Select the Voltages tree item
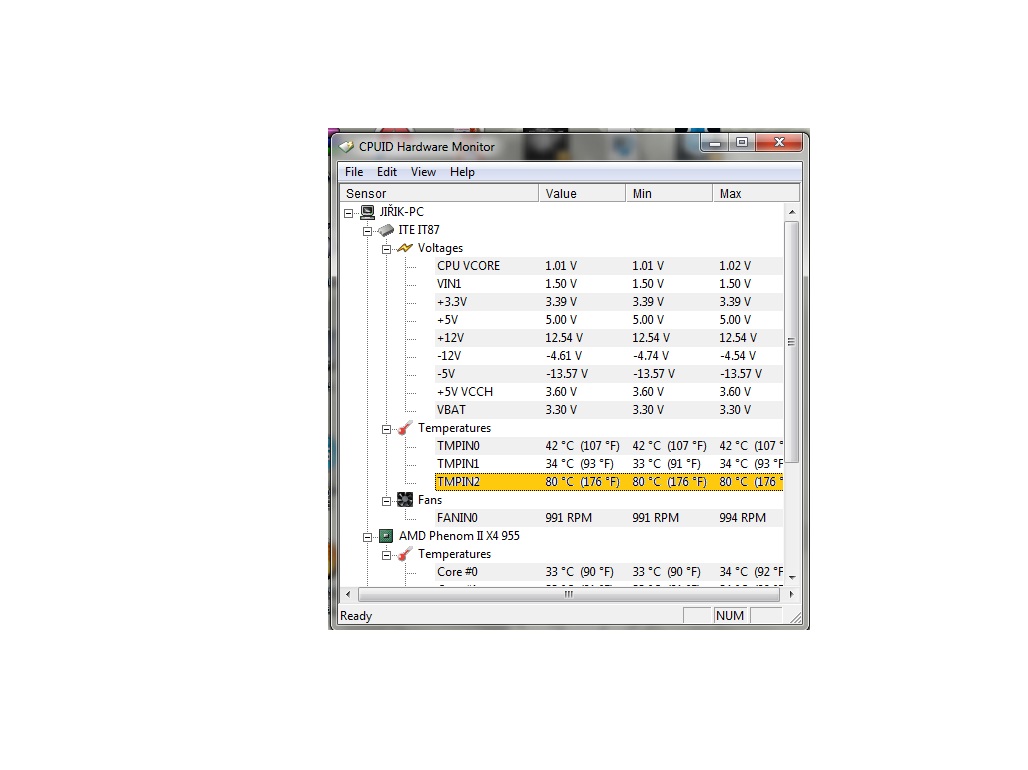 (440, 248)
